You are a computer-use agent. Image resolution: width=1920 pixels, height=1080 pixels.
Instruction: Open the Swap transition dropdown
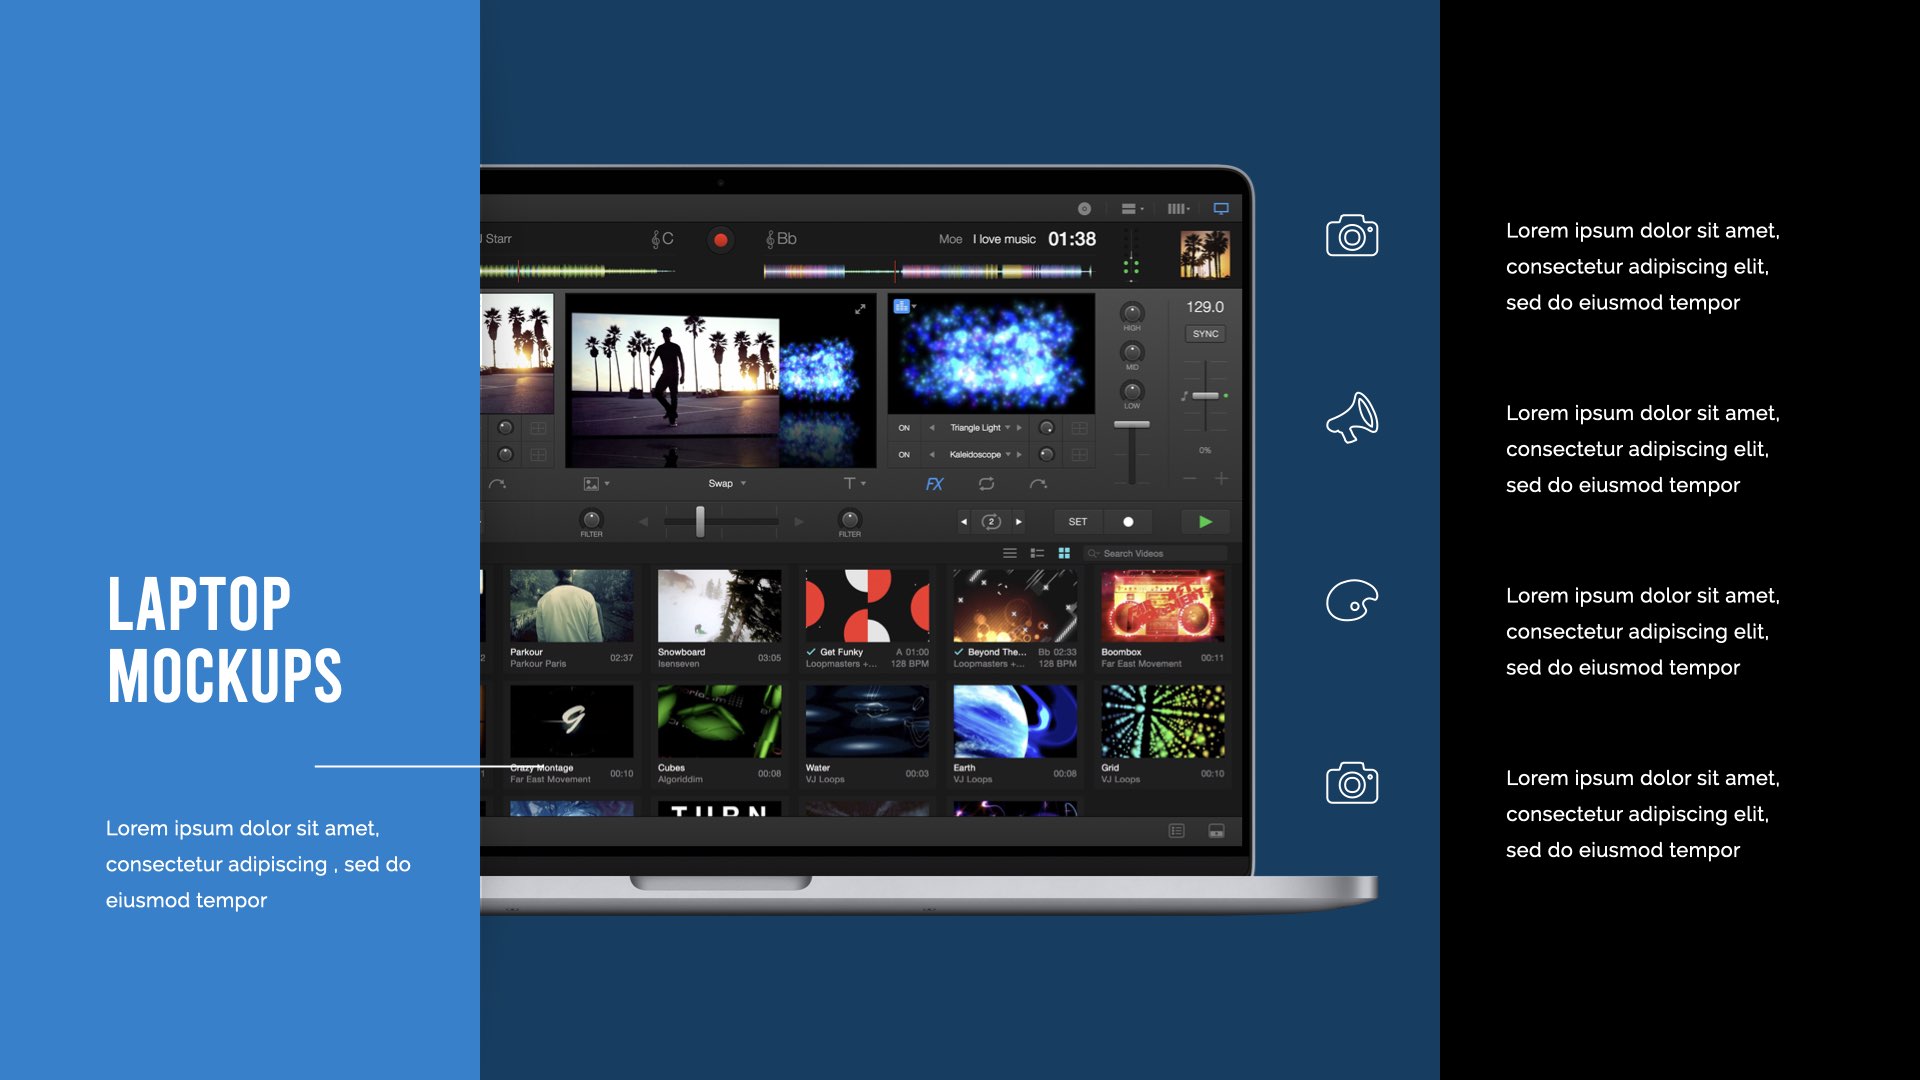(x=727, y=484)
